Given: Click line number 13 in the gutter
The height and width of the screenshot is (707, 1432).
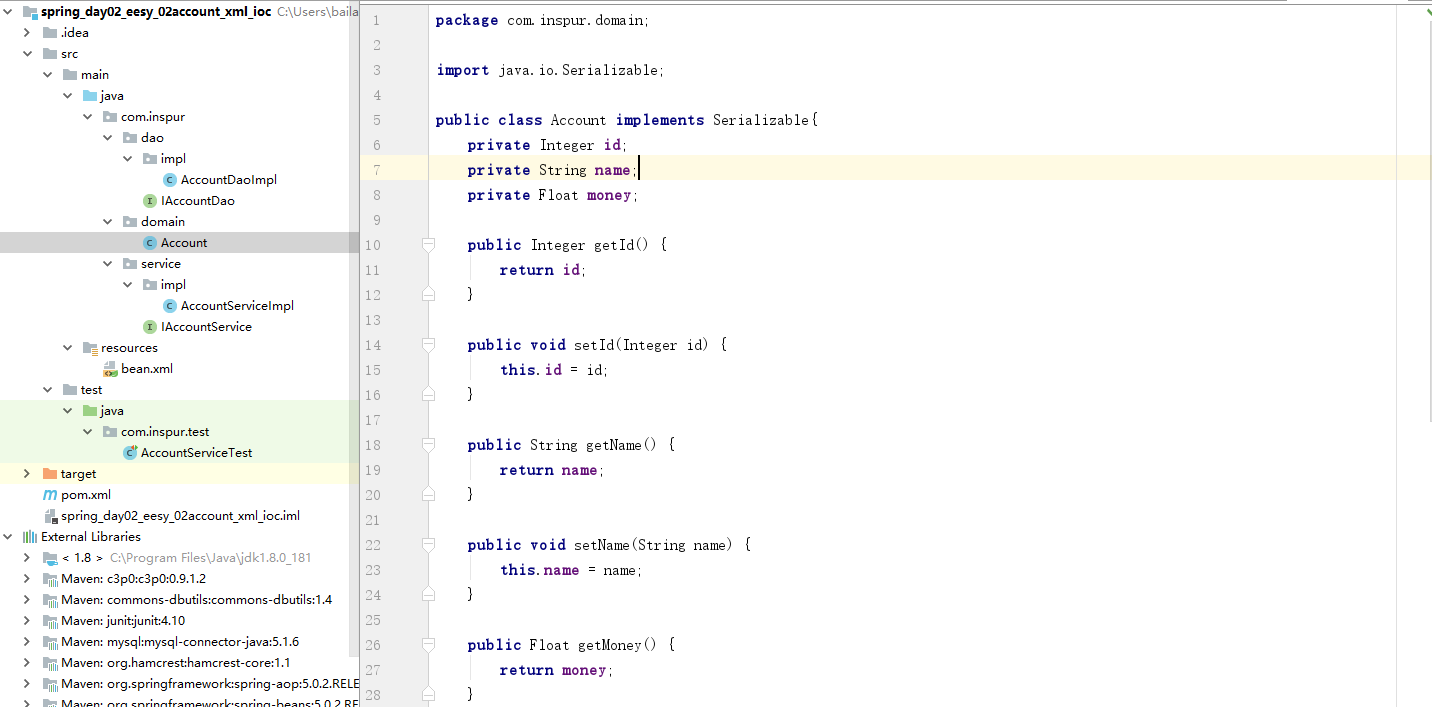Looking at the screenshot, I should click(x=373, y=320).
